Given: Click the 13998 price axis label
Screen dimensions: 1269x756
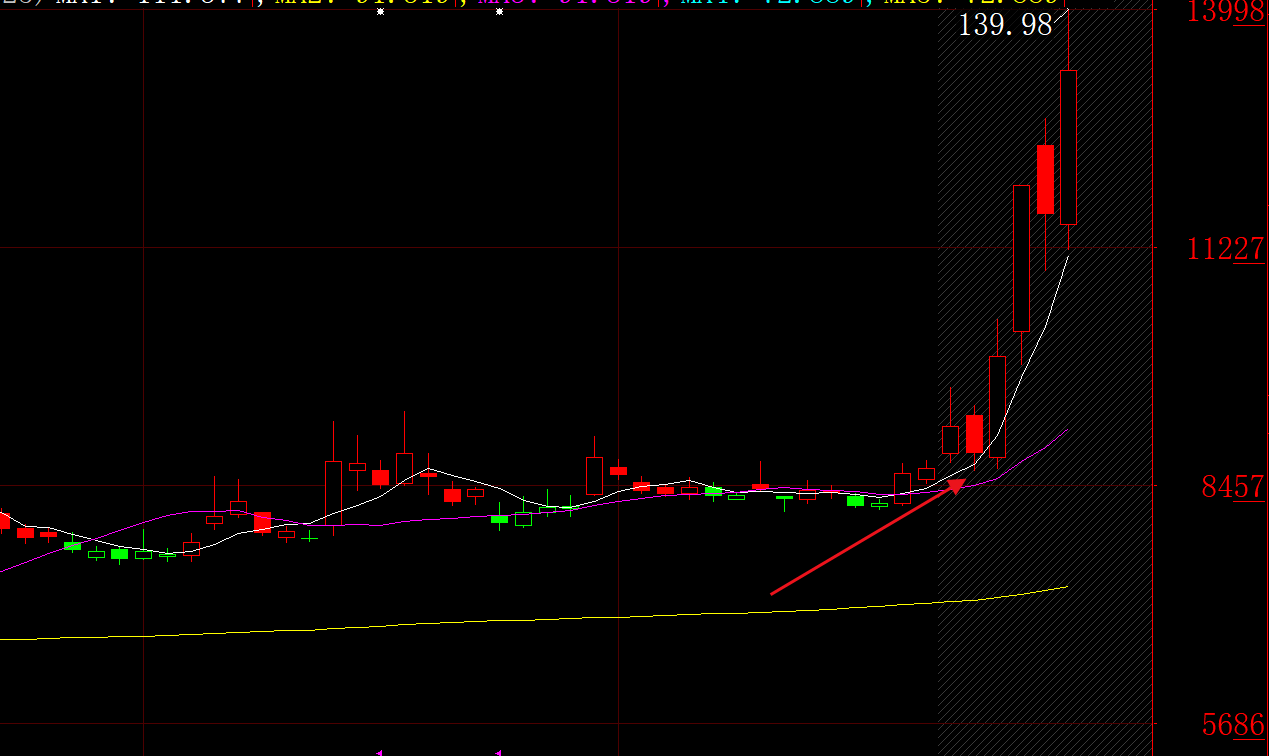Looking at the screenshot, I should [x=1226, y=12].
